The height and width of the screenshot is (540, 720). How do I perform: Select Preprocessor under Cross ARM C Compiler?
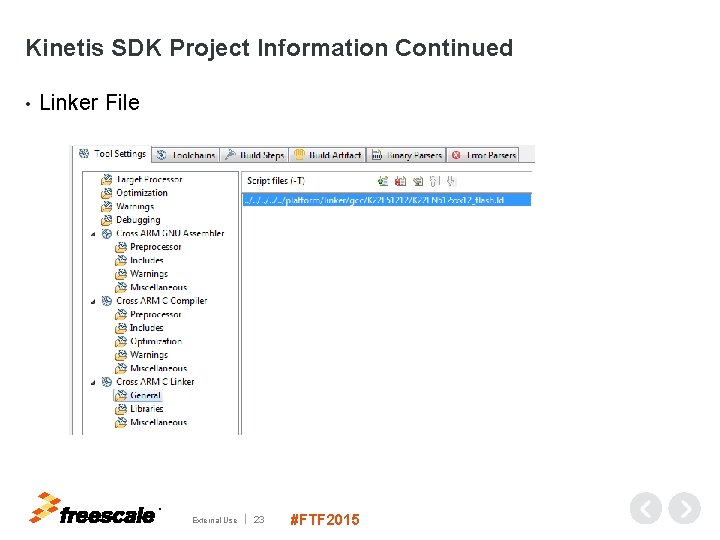point(148,315)
